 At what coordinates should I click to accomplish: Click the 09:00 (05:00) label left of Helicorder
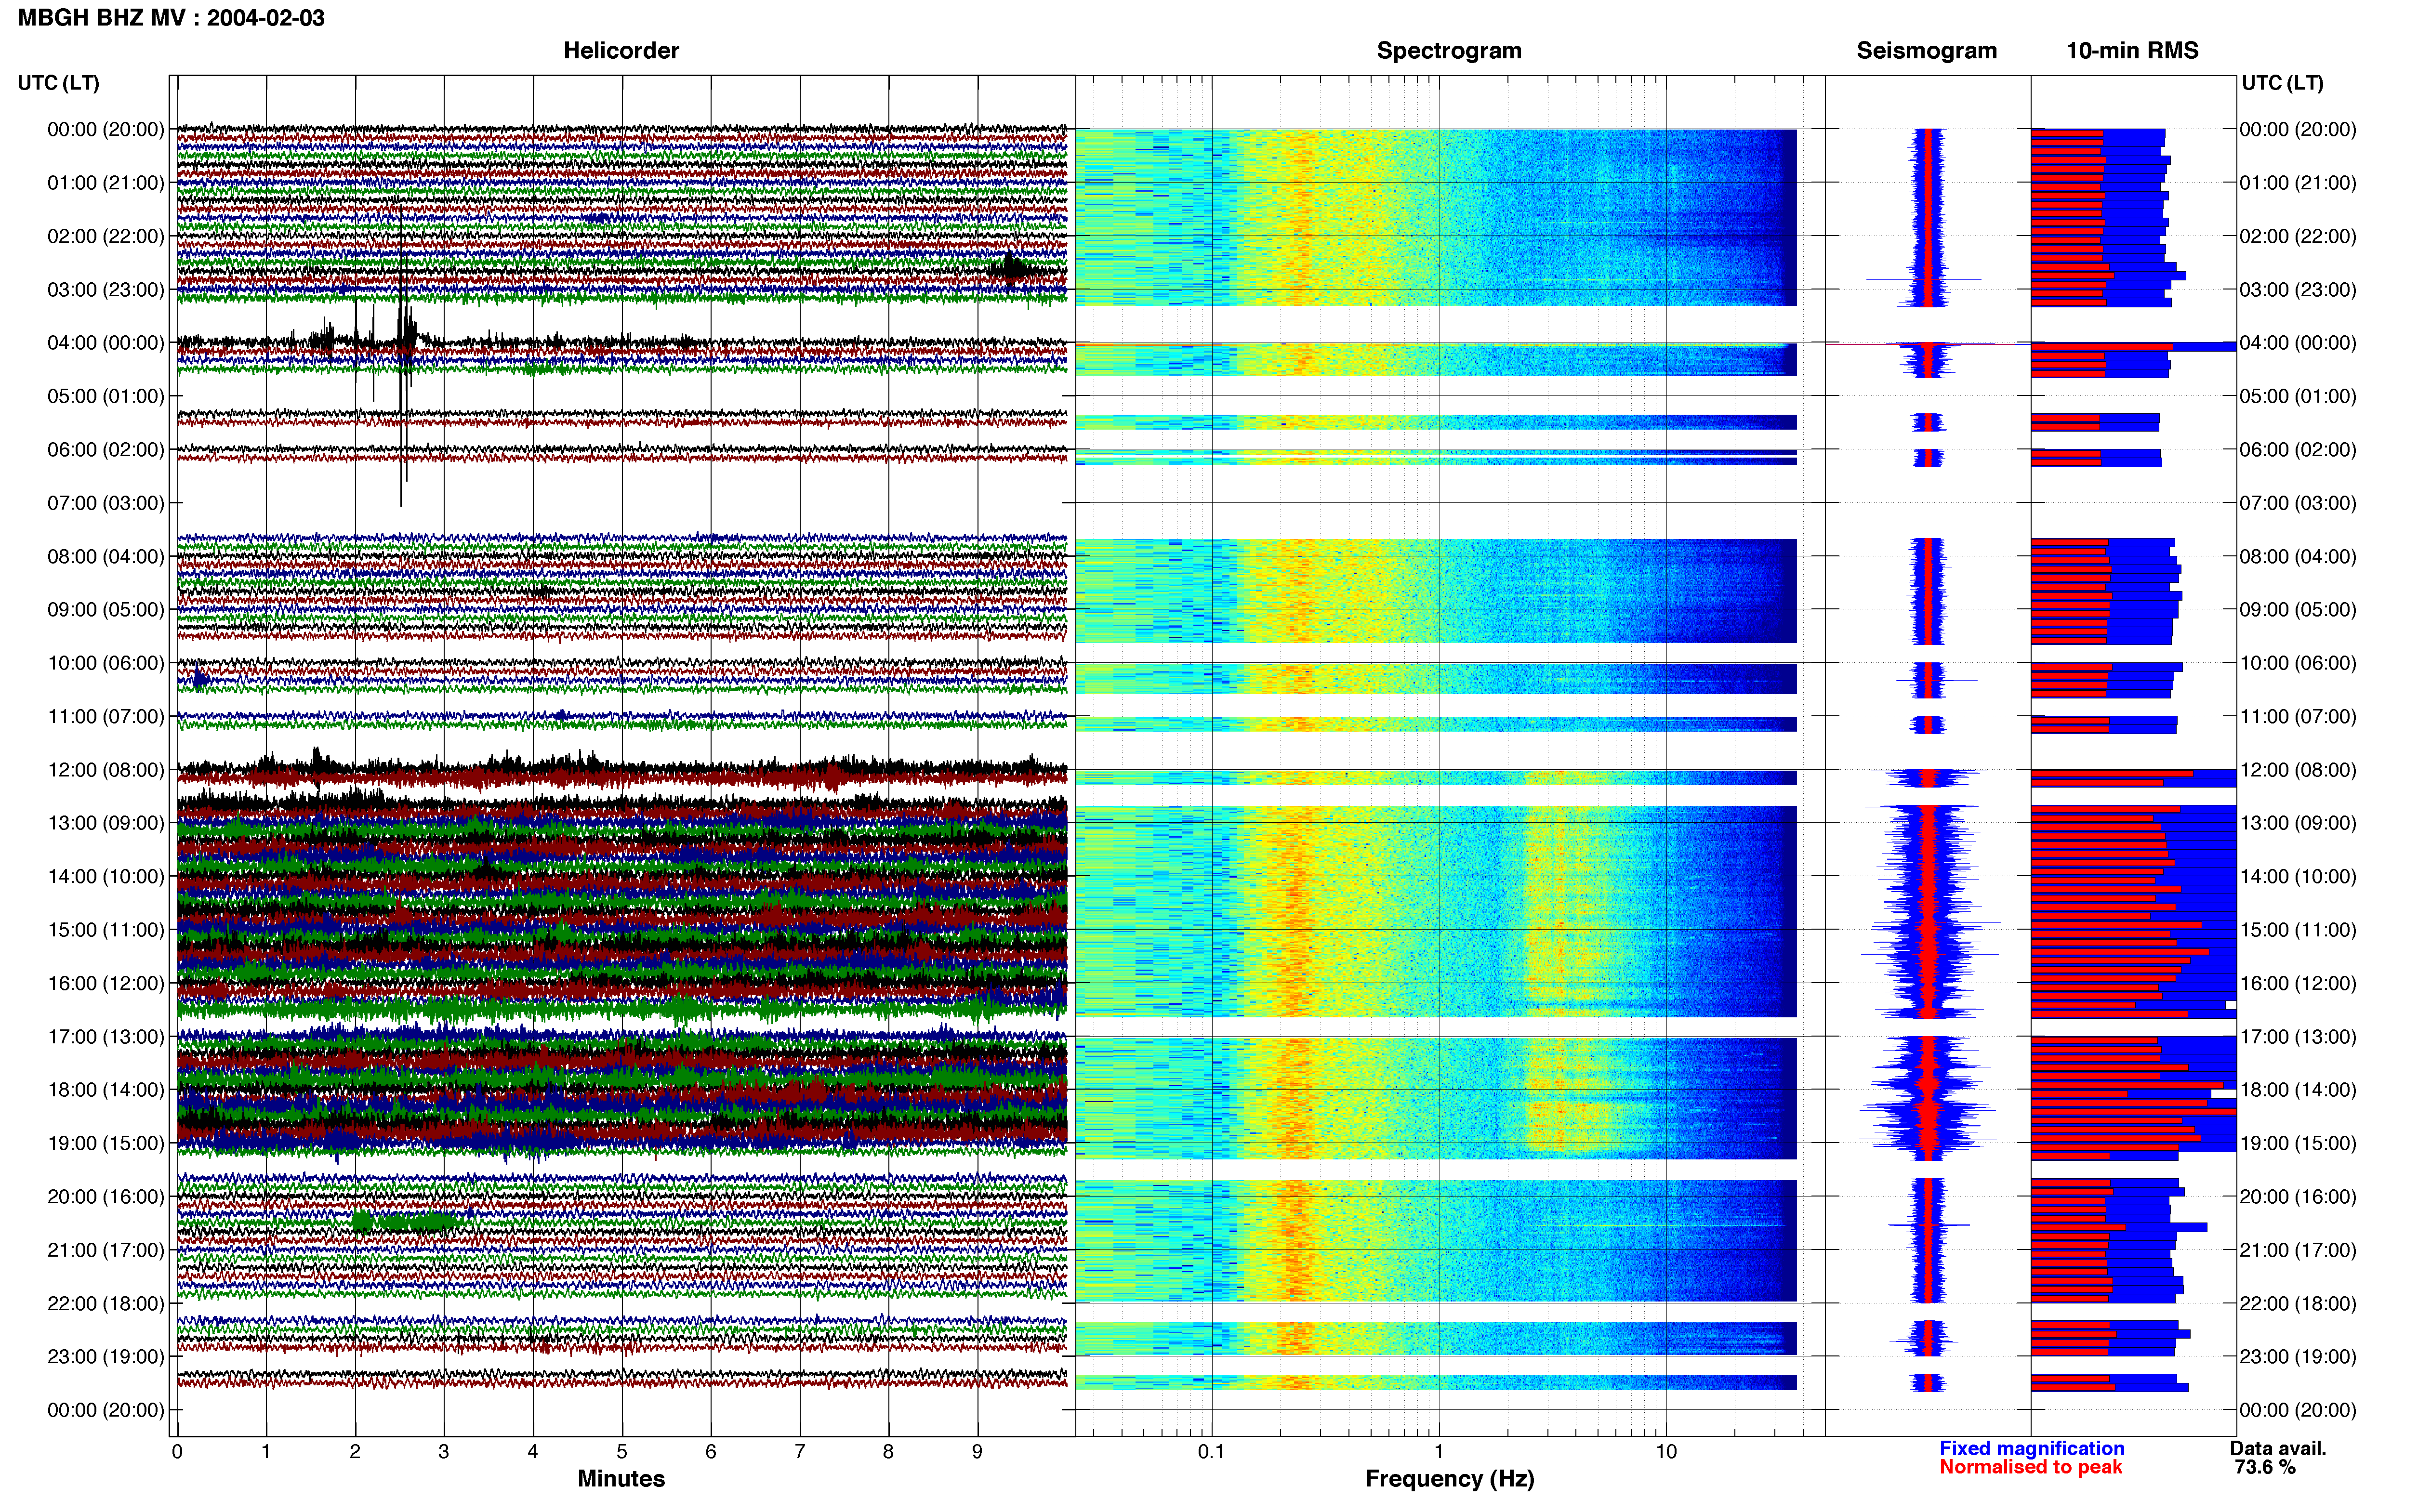pyautogui.click(x=106, y=610)
